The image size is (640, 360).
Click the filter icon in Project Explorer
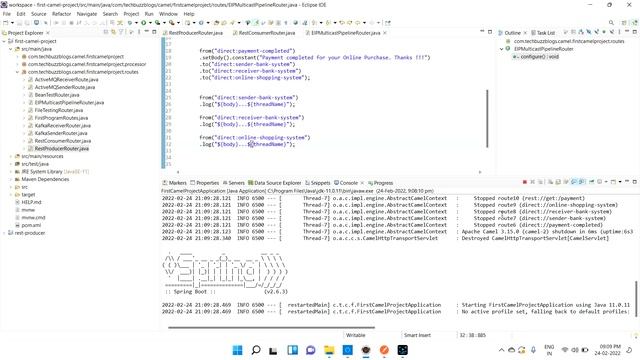121,32
